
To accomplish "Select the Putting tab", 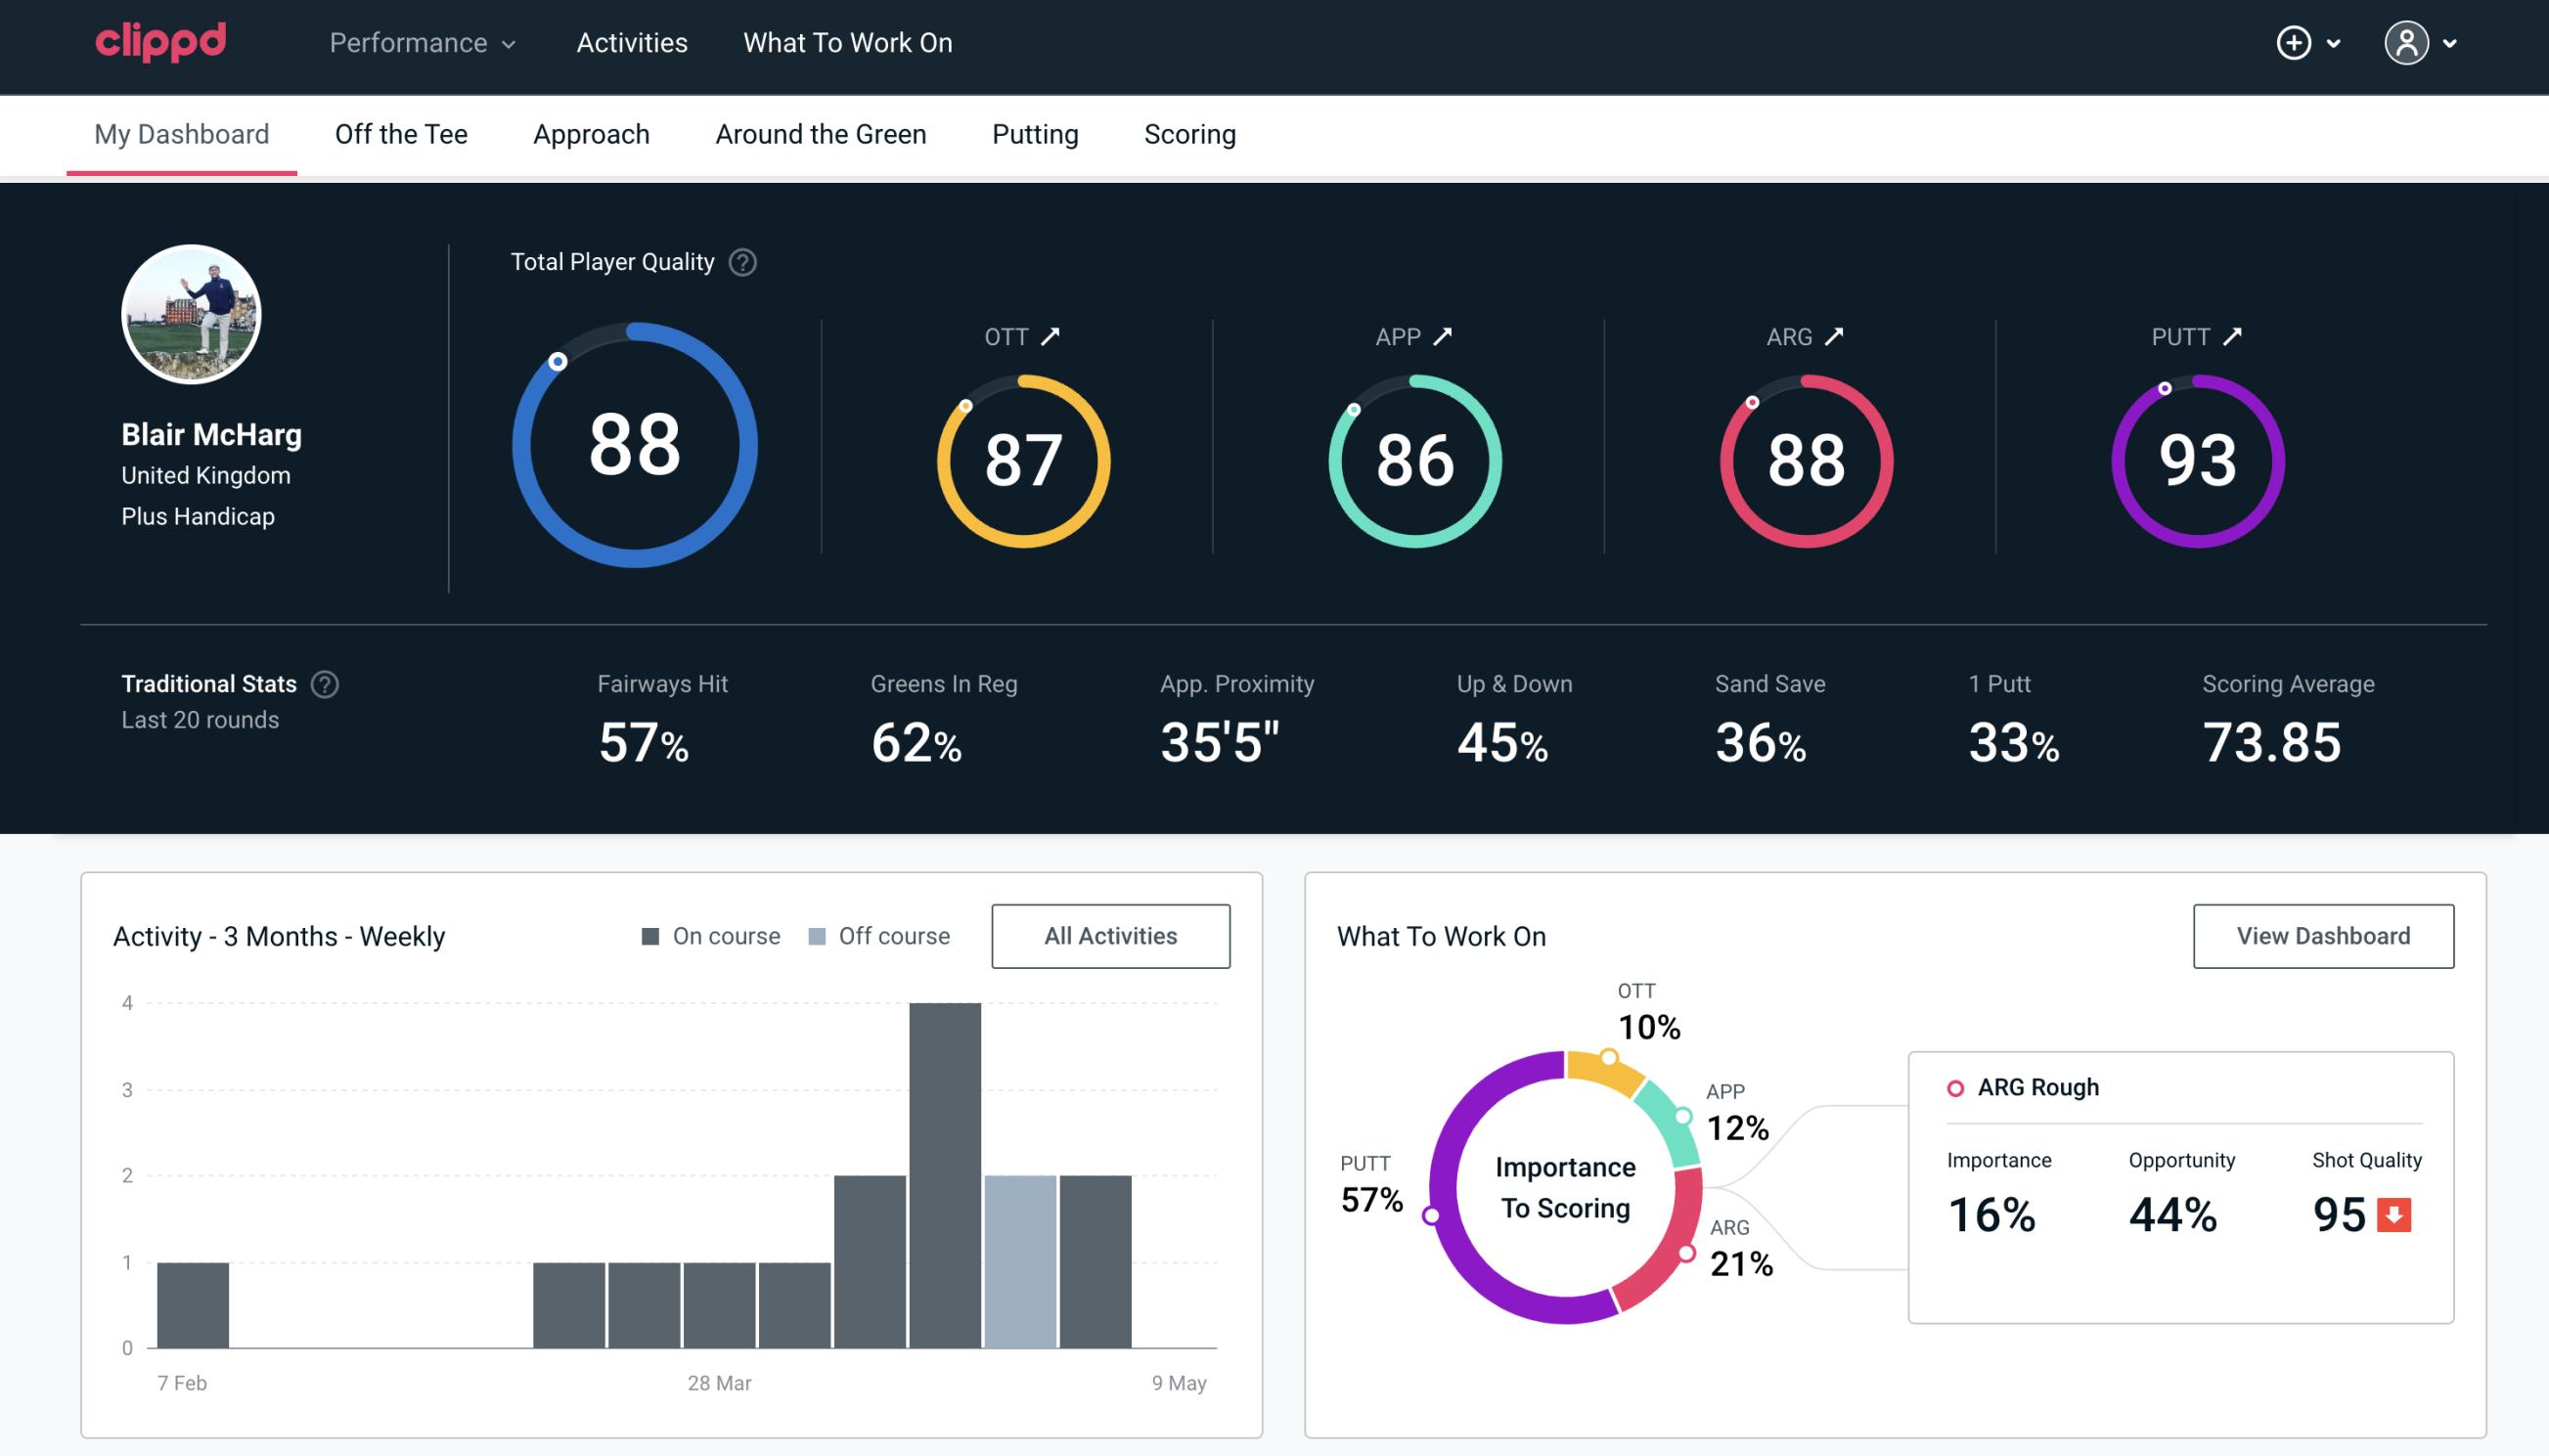I will coord(1035,133).
